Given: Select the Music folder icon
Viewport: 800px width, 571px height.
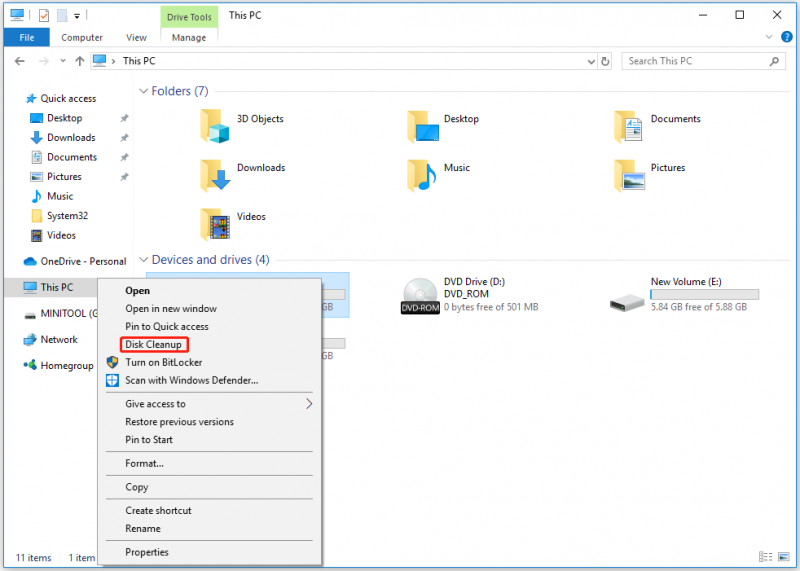Looking at the screenshot, I should (x=421, y=175).
